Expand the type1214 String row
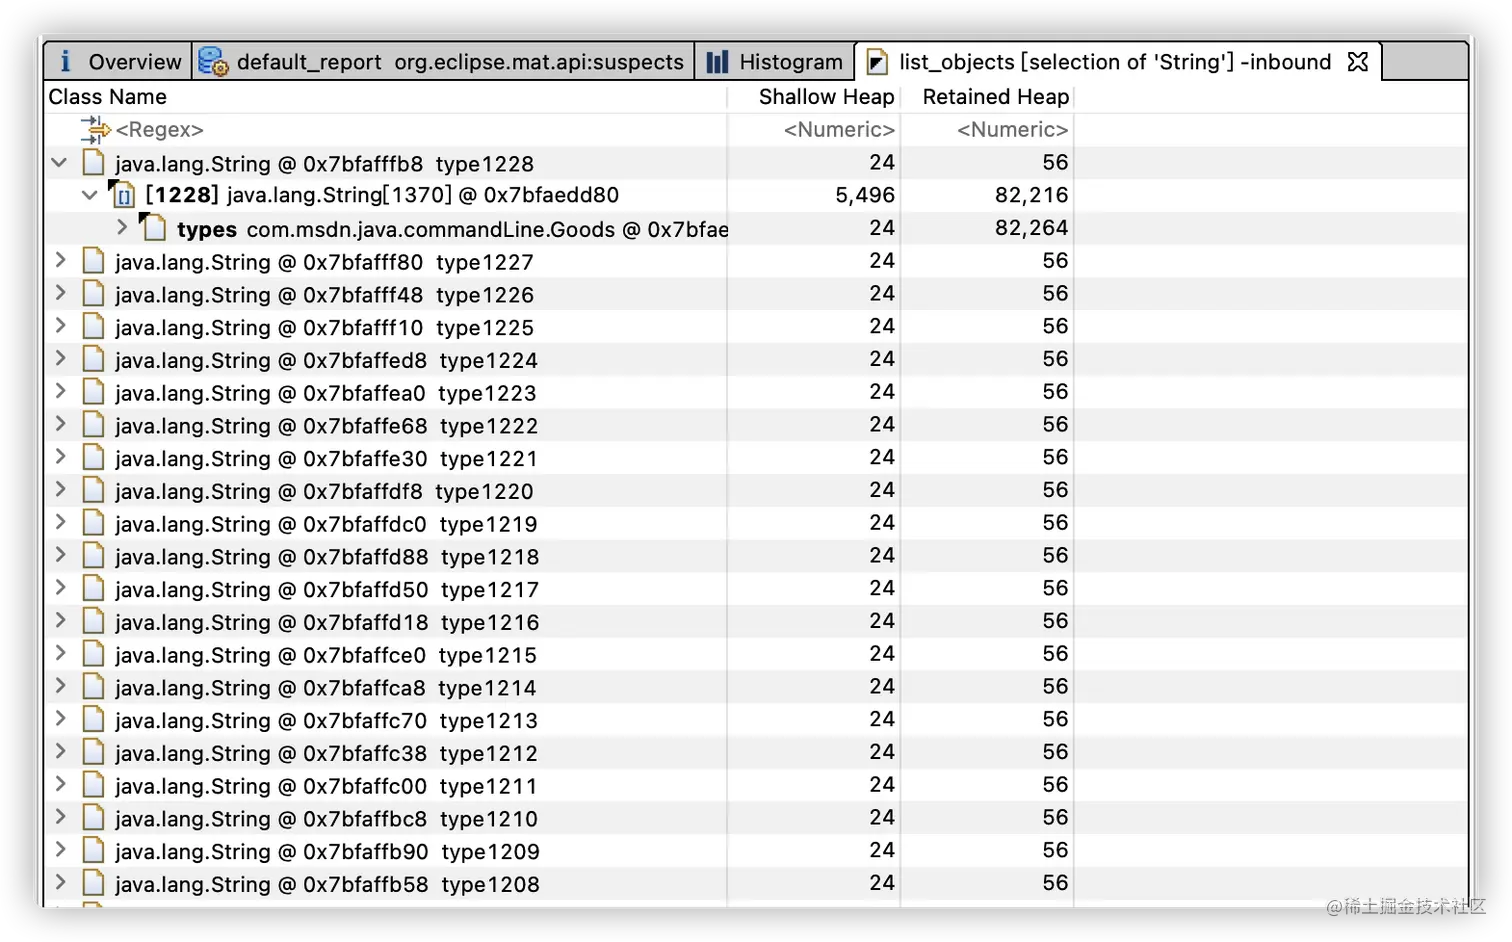1512x942 pixels. [60, 686]
